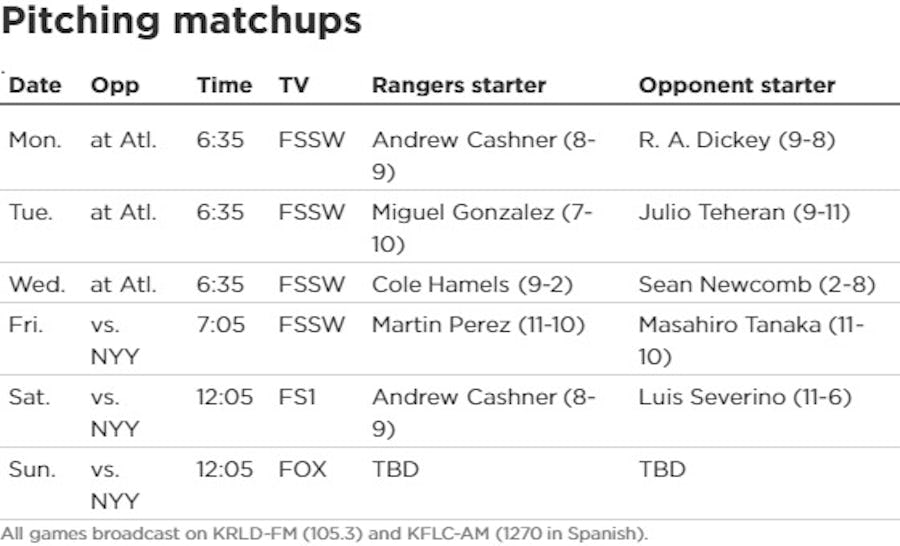Select the Rangers starter column header
This screenshot has height=546, width=900.
[x=459, y=85]
